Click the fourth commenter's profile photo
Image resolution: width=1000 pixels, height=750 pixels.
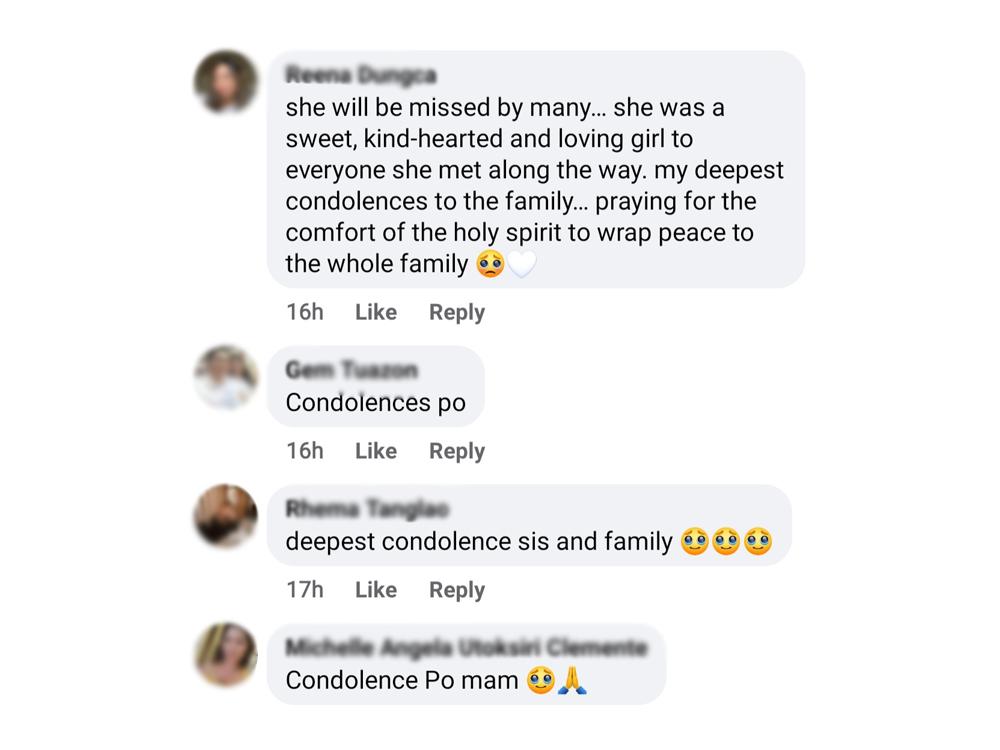(x=226, y=654)
